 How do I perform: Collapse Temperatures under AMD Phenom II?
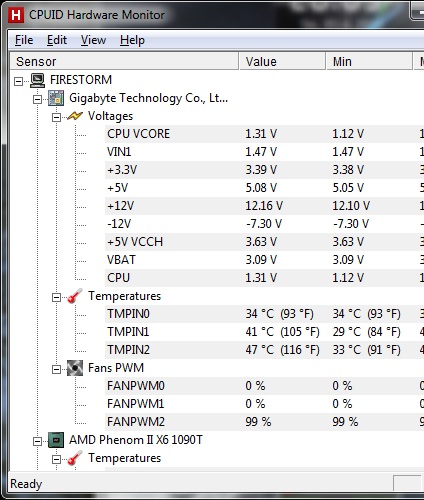pyautogui.click(x=57, y=459)
